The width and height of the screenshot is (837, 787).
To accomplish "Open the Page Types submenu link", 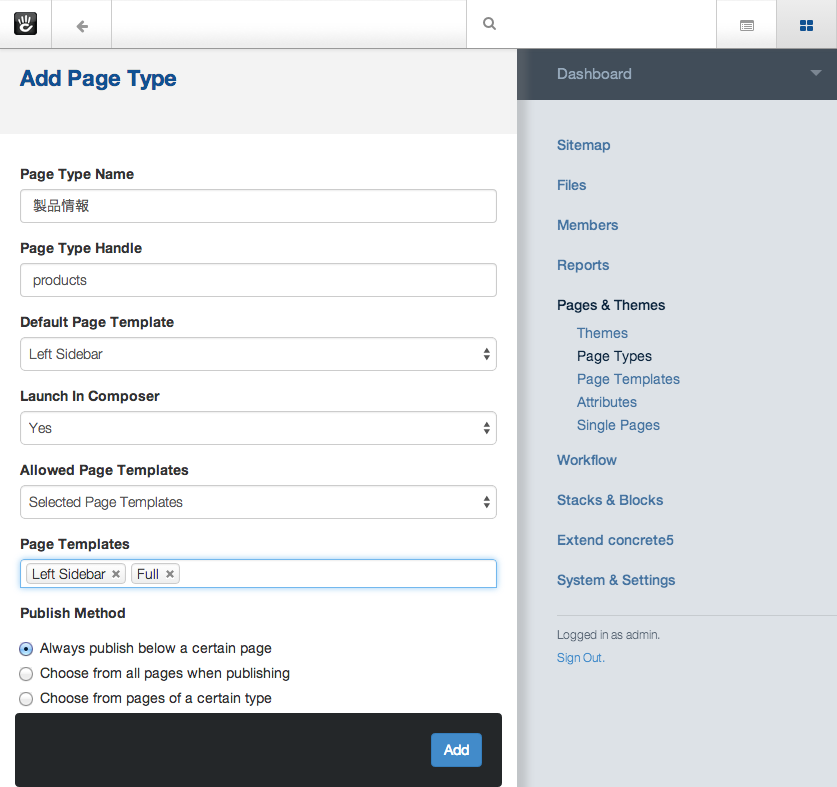I will pyautogui.click(x=614, y=356).
